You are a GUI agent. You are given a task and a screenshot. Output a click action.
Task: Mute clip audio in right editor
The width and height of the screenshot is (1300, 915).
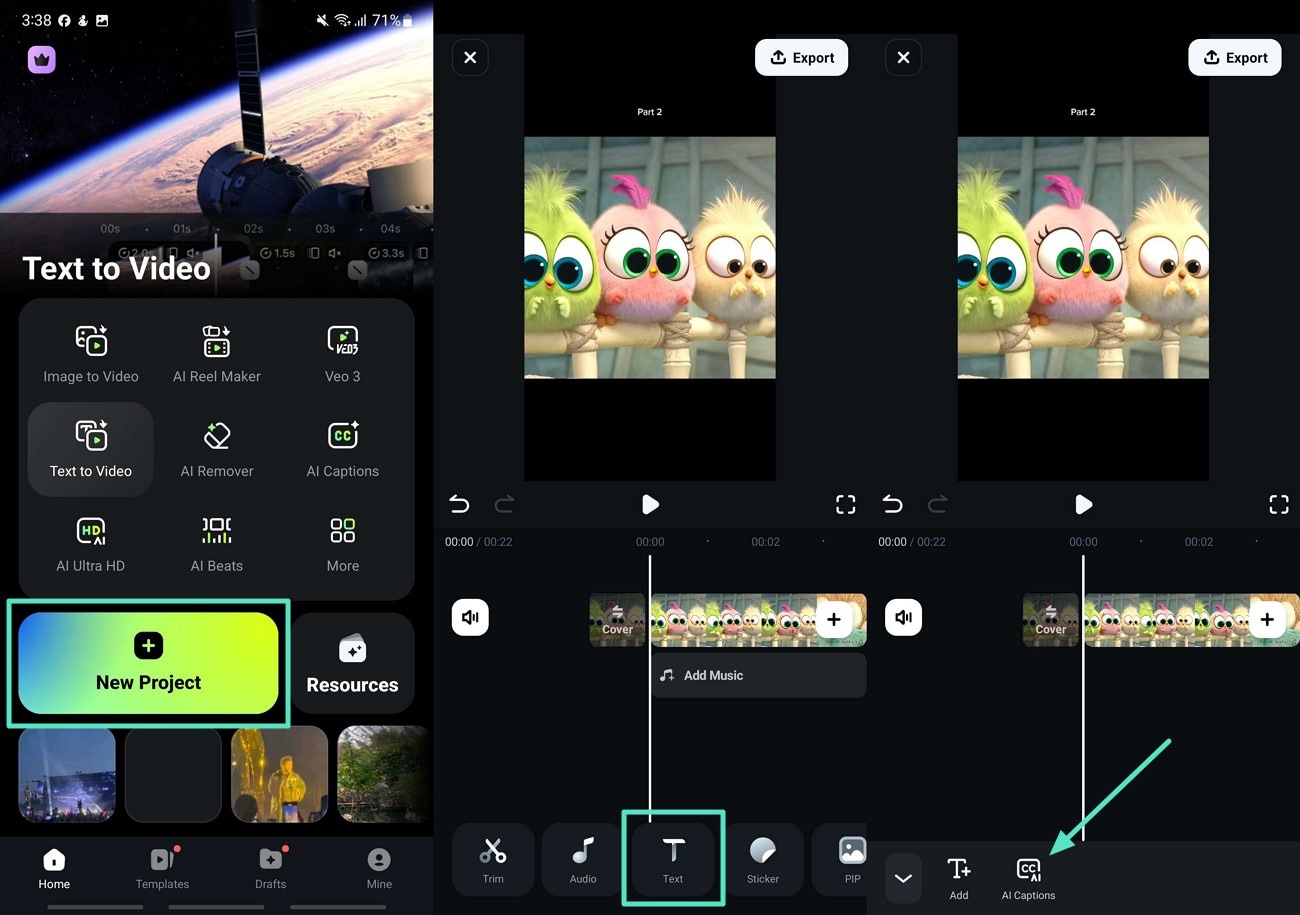[x=903, y=618]
